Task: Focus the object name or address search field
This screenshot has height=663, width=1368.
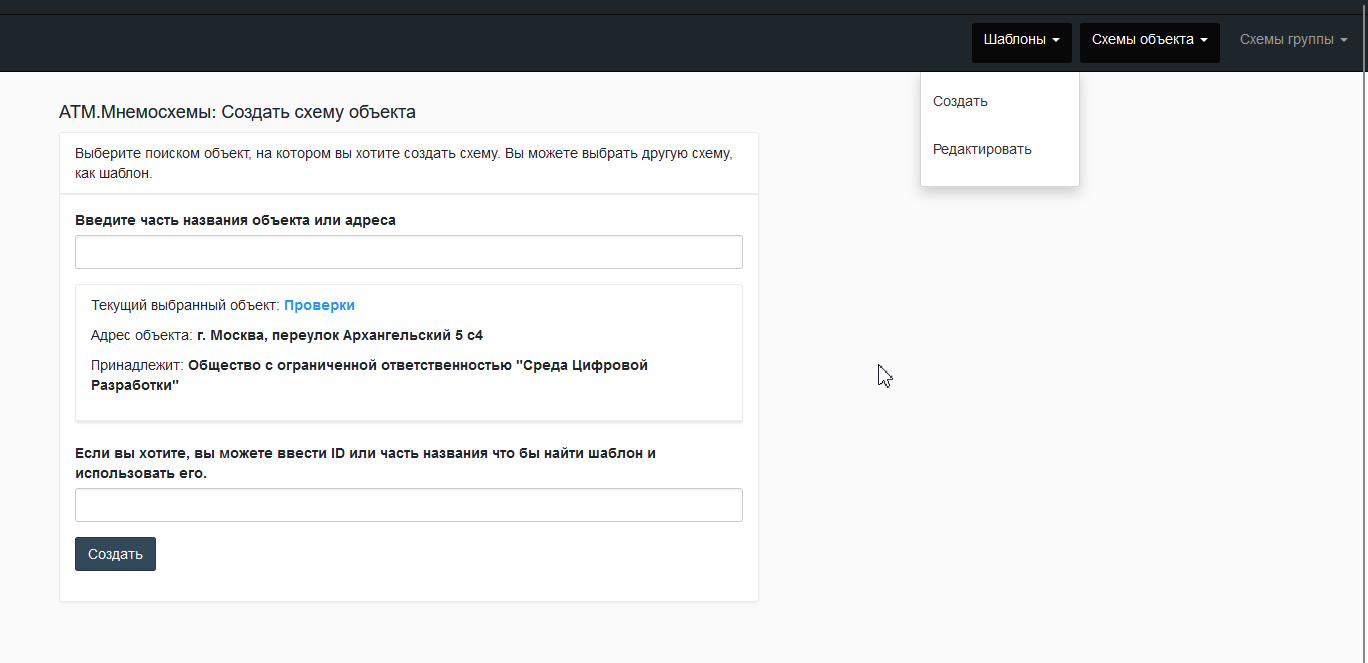Action: [x=408, y=252]
